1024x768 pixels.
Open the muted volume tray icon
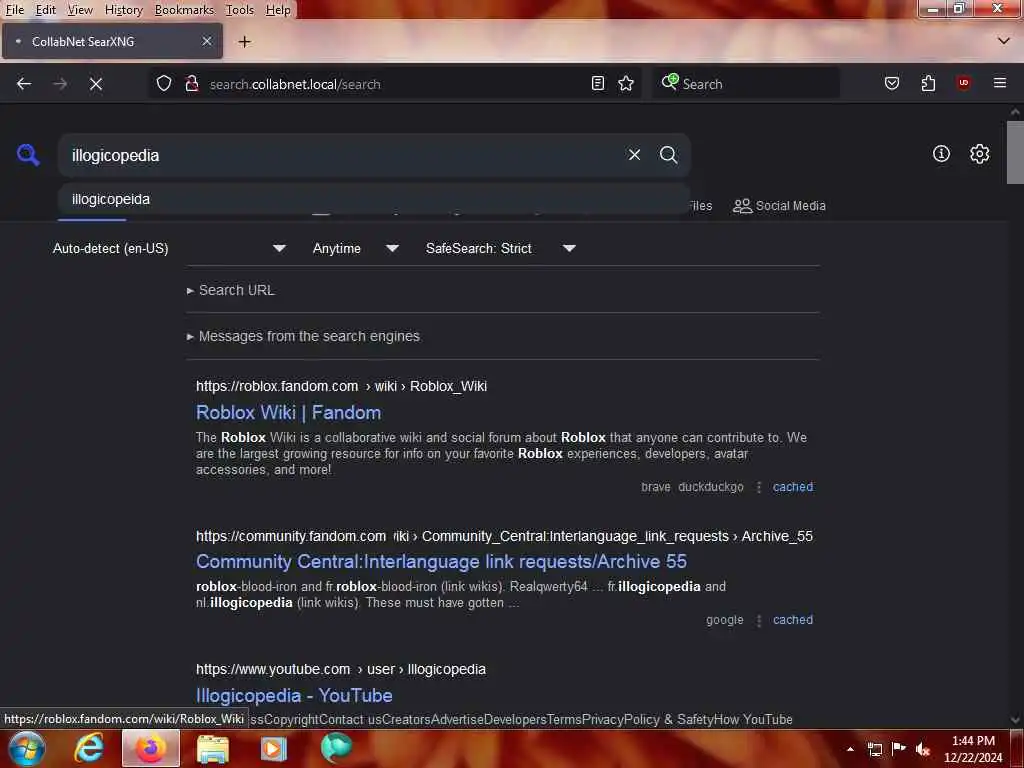pyautogui.click(x=923, y=749)
